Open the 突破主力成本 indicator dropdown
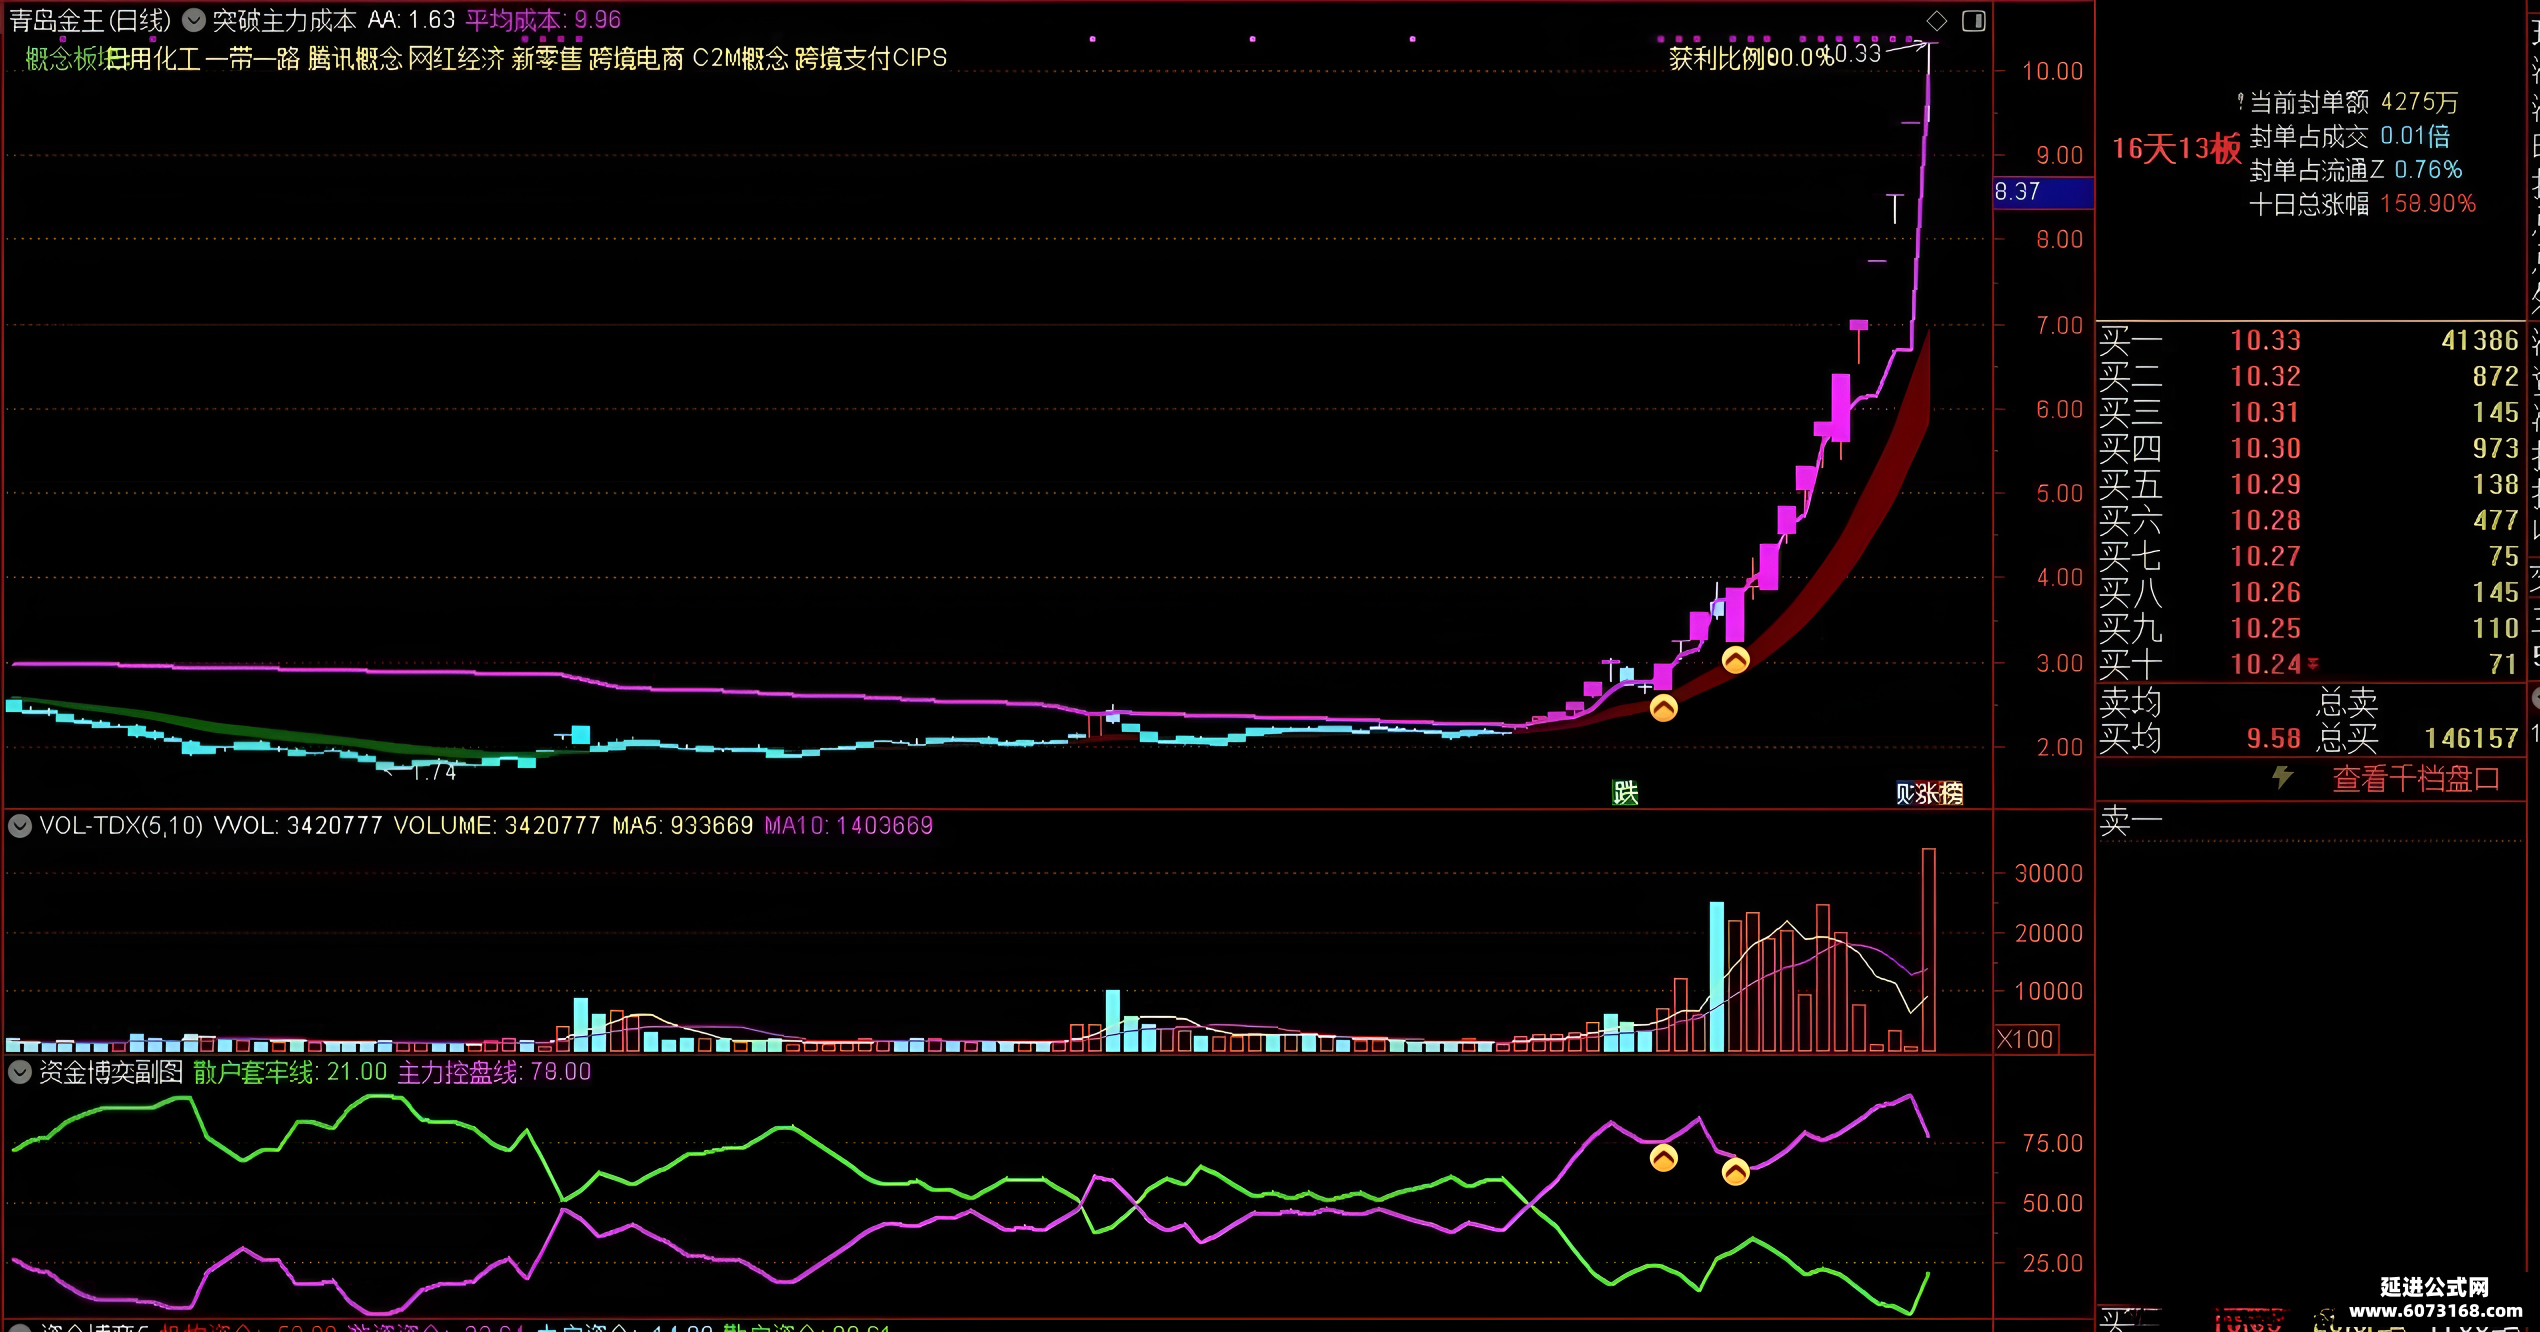This screenshot has height=1332, width=2540. (193, 20)
